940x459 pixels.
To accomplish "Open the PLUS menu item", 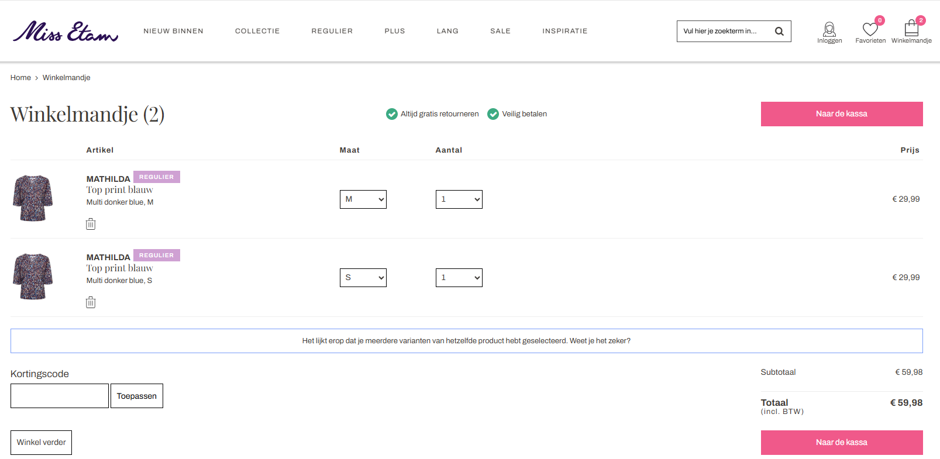I will 395,31.
